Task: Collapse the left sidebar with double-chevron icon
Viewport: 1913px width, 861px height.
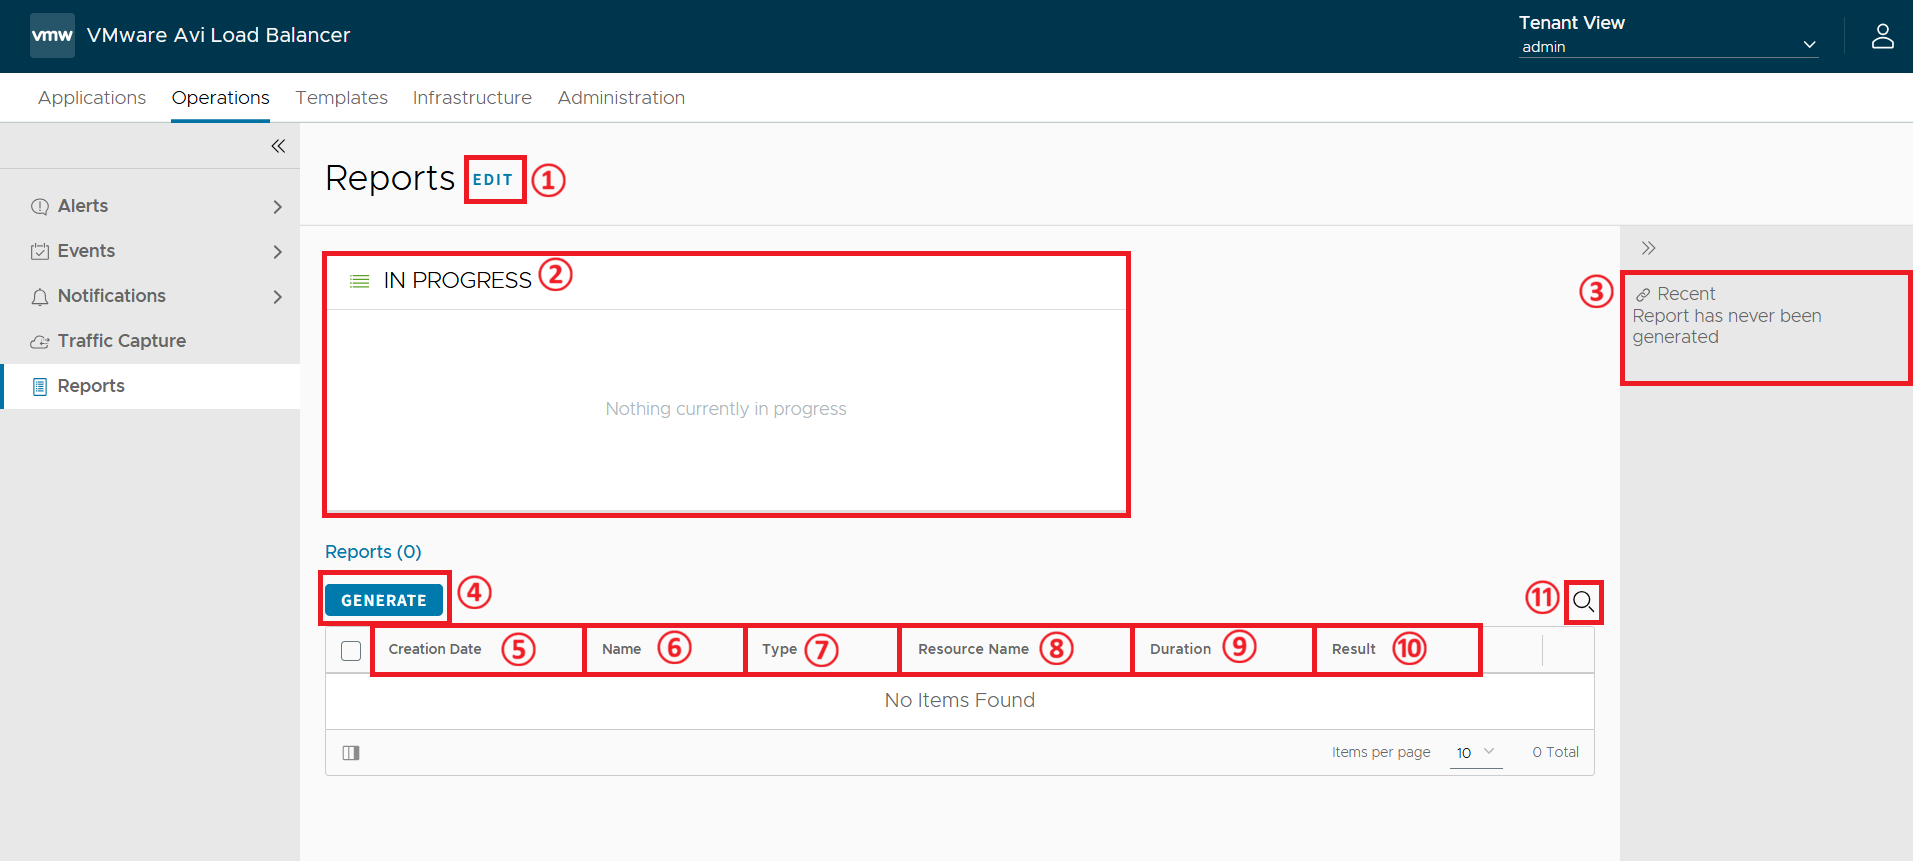Action: click(278, 146)
